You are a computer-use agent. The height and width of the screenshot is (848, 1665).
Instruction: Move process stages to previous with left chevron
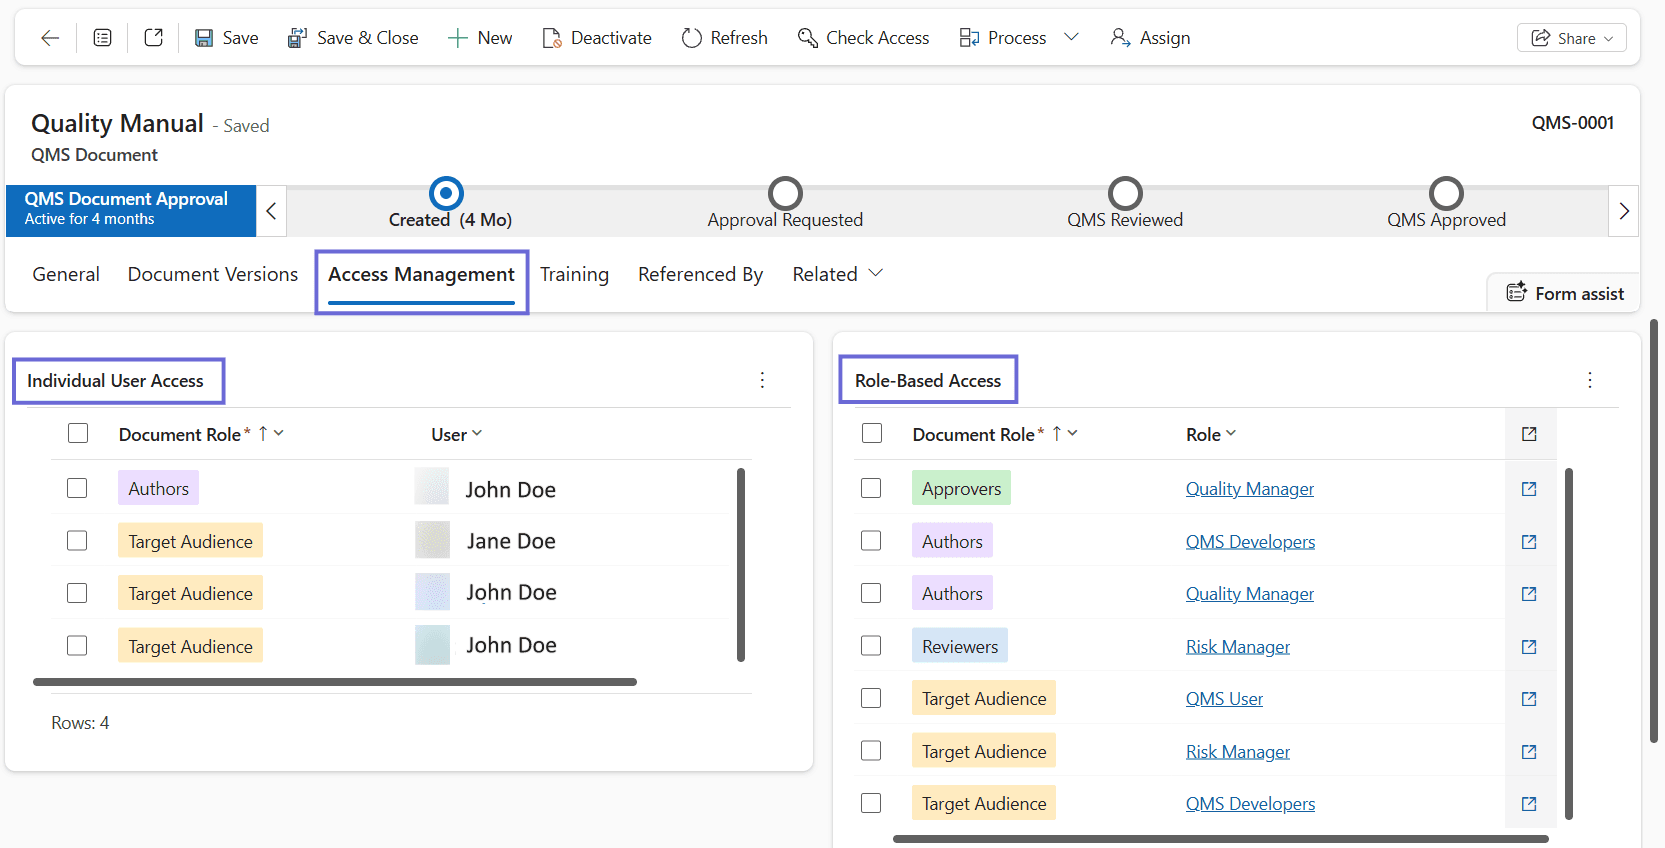271,211
